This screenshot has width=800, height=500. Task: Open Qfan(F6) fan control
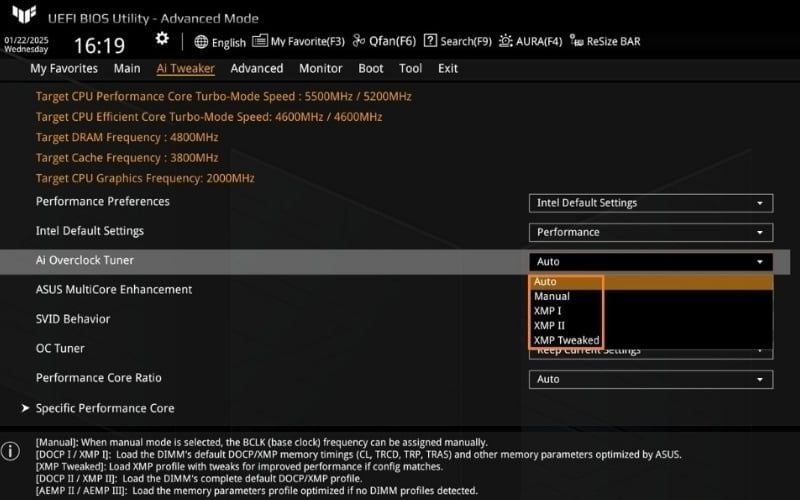[x=384, y=42]
